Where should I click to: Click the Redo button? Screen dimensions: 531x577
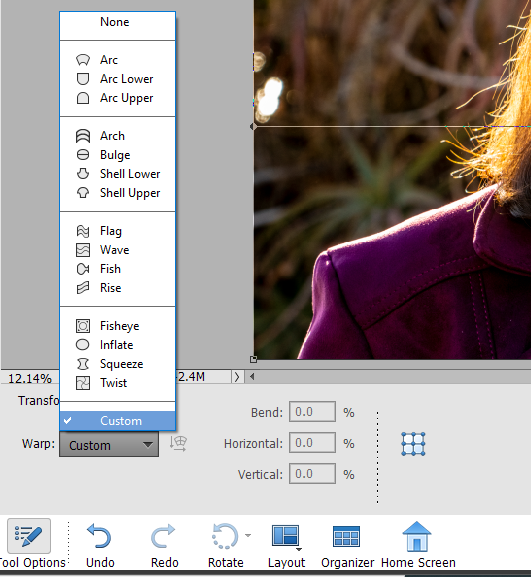pos(164,546)
